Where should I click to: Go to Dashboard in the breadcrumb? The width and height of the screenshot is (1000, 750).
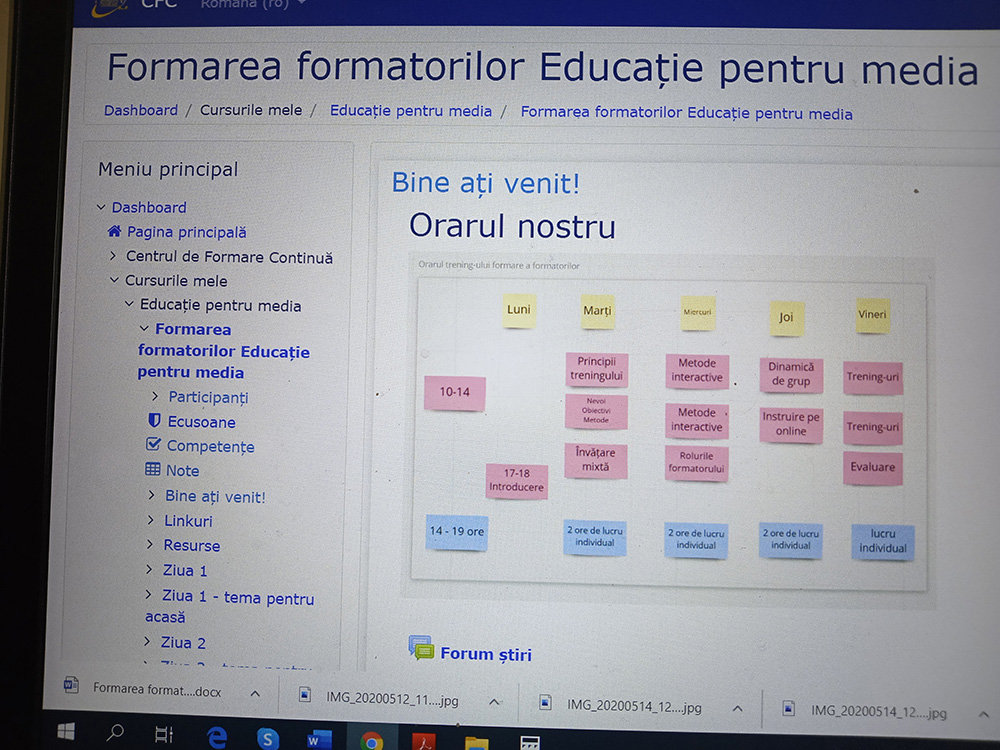141,110
